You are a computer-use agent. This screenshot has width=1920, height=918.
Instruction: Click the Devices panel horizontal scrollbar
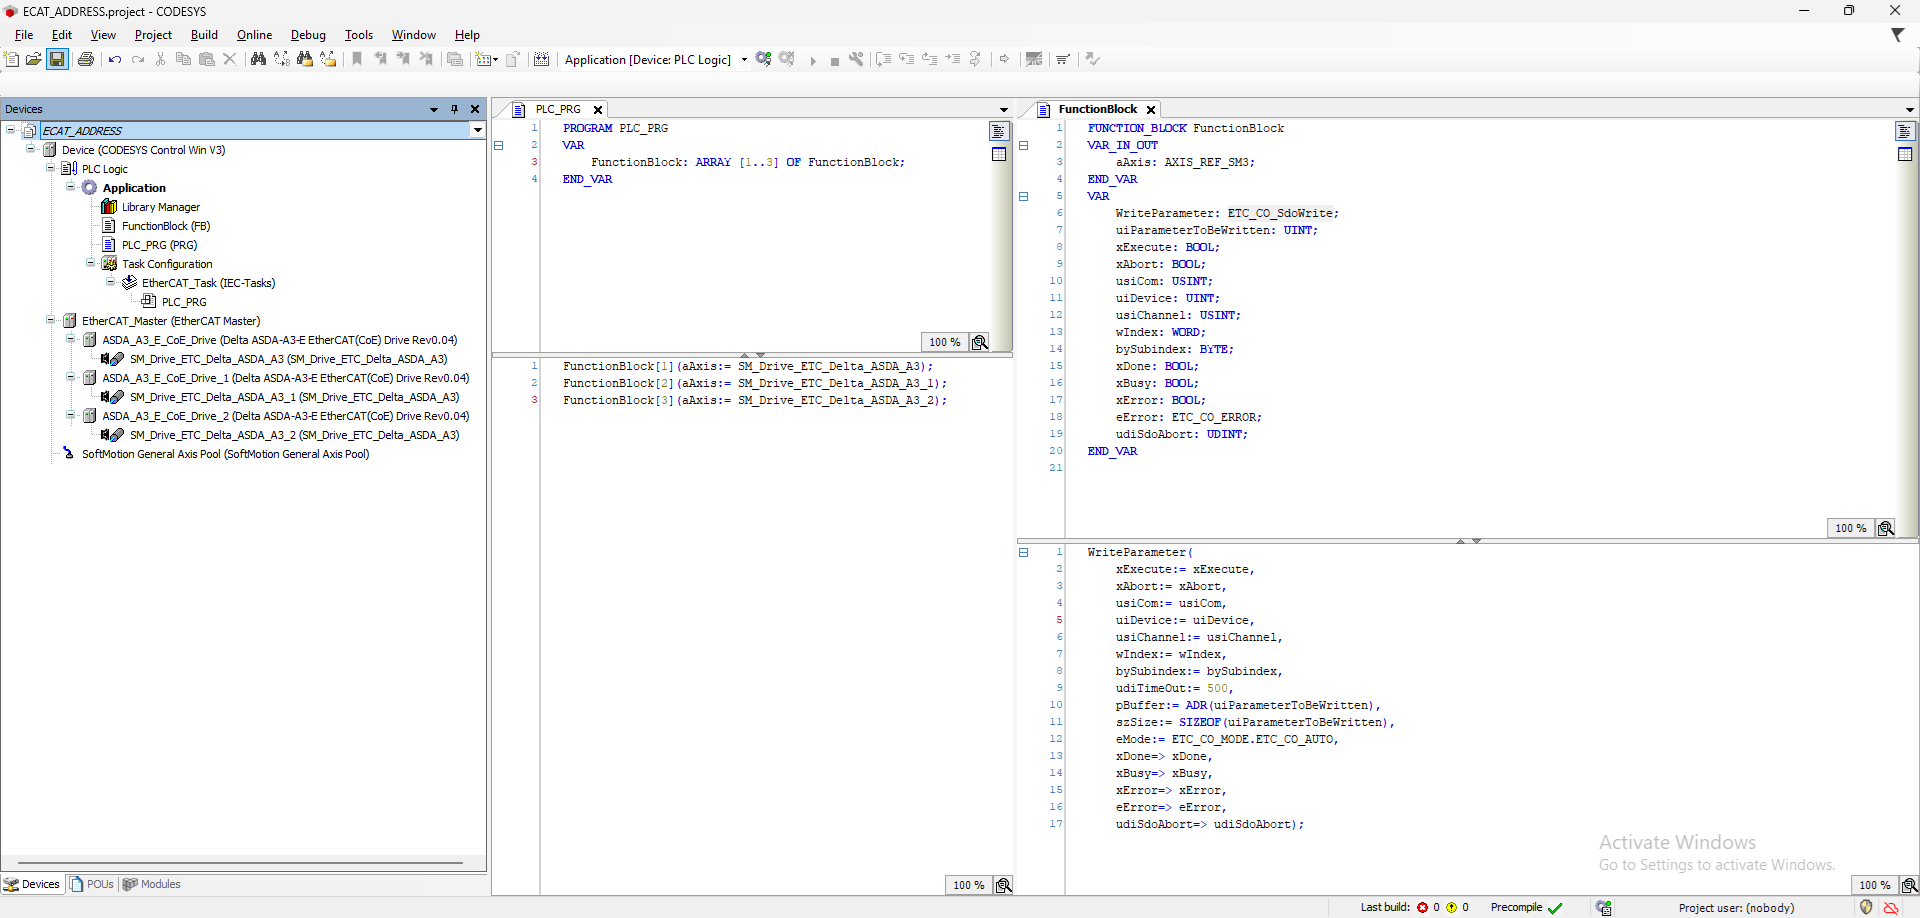pyautogui.click(x=240, y=862)
